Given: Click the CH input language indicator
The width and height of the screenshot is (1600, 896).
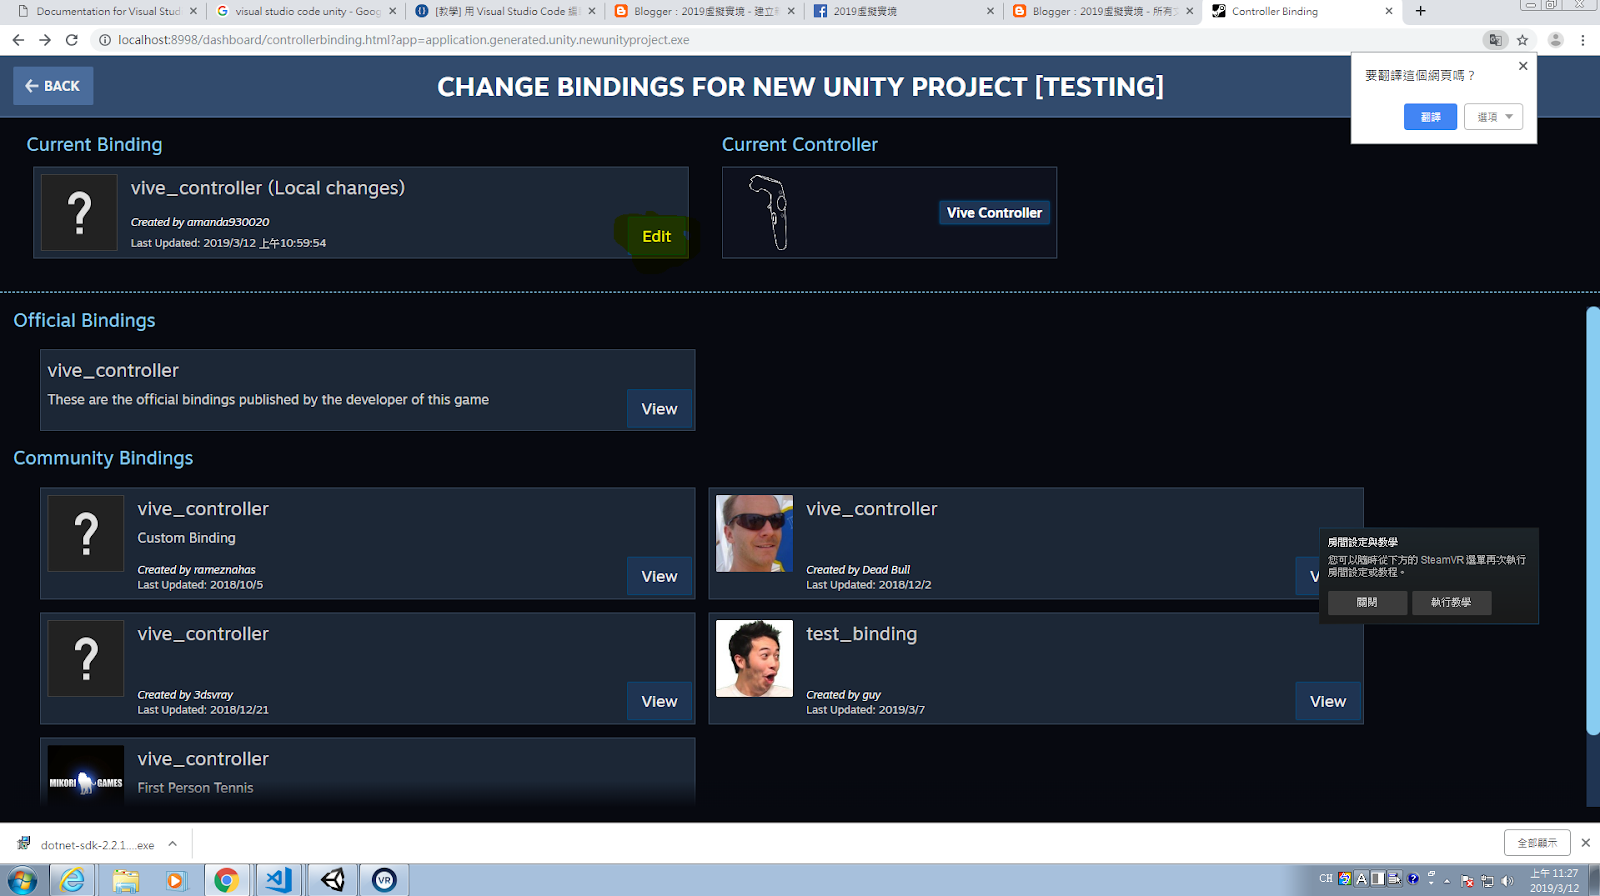Looking at the screenshot, I should point(1326,879).
